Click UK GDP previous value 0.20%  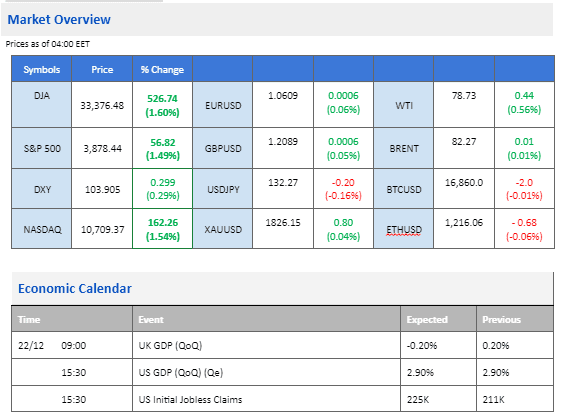(496, 346)
